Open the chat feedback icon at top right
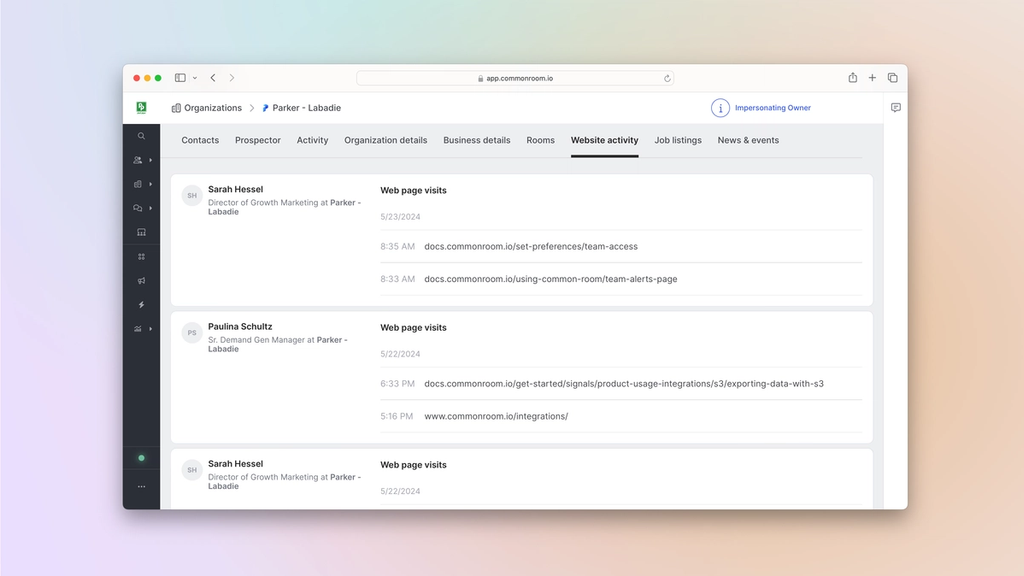The width and height of the screenshot is (1024, 576). 895,108
